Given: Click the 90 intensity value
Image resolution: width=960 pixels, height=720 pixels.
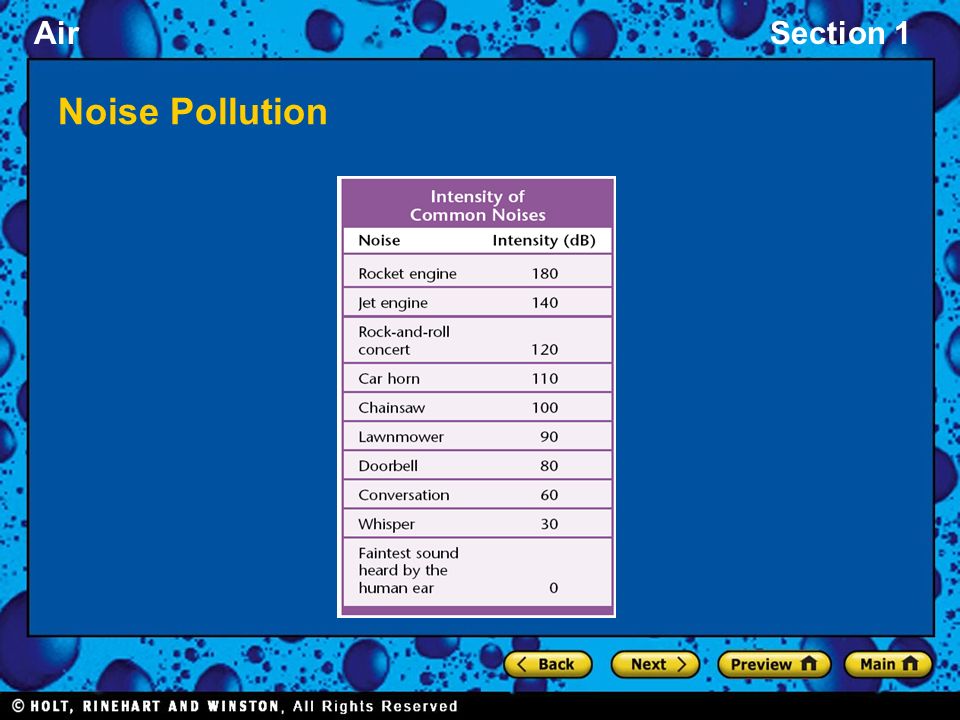Looking at the screenshot, I should [x=549, y=437].
